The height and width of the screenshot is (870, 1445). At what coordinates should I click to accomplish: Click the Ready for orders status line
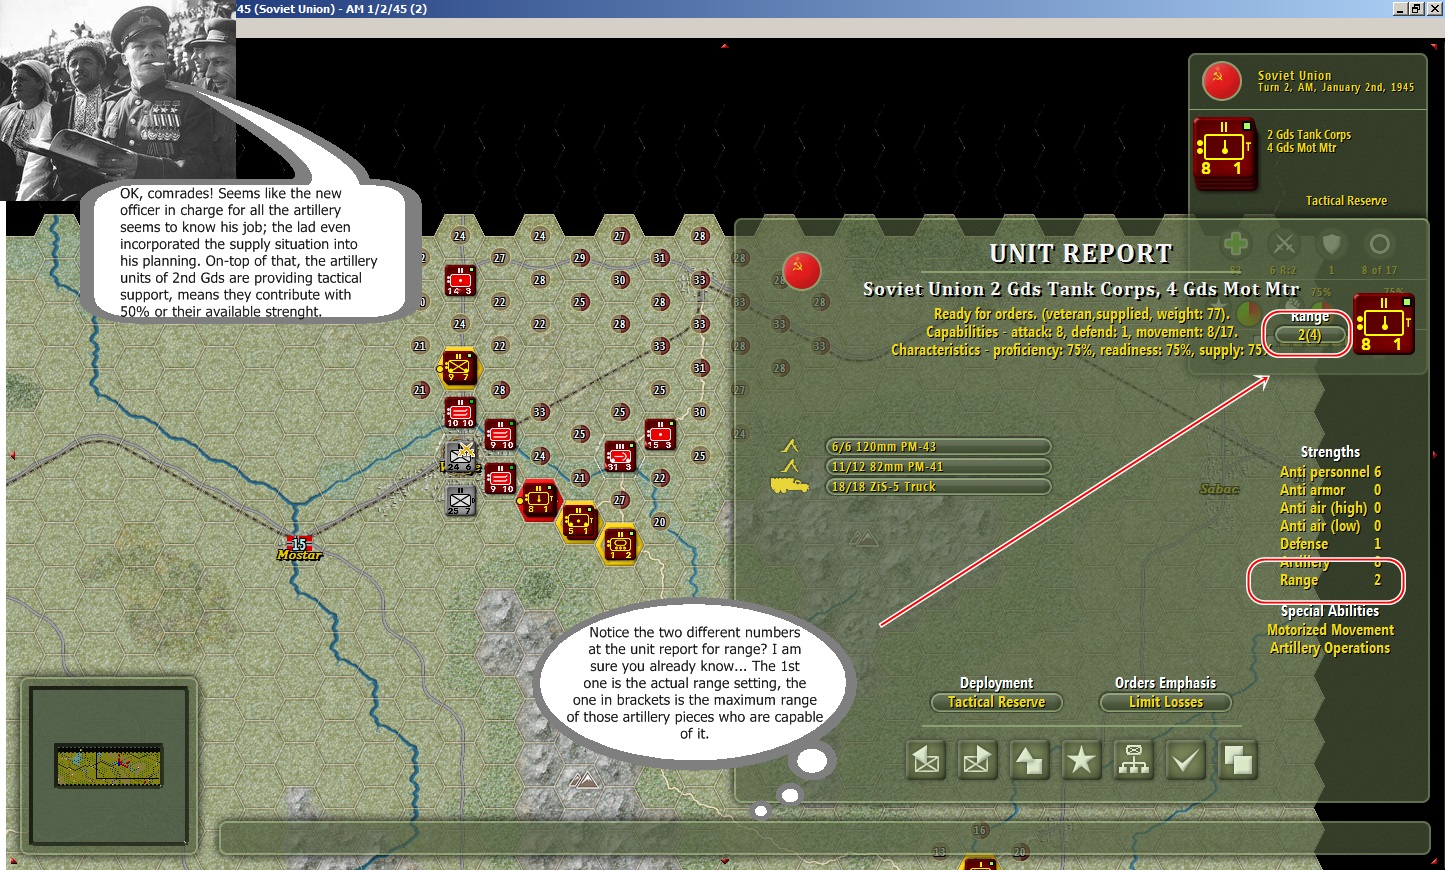pyautogui.click(x=1081, y=314)
